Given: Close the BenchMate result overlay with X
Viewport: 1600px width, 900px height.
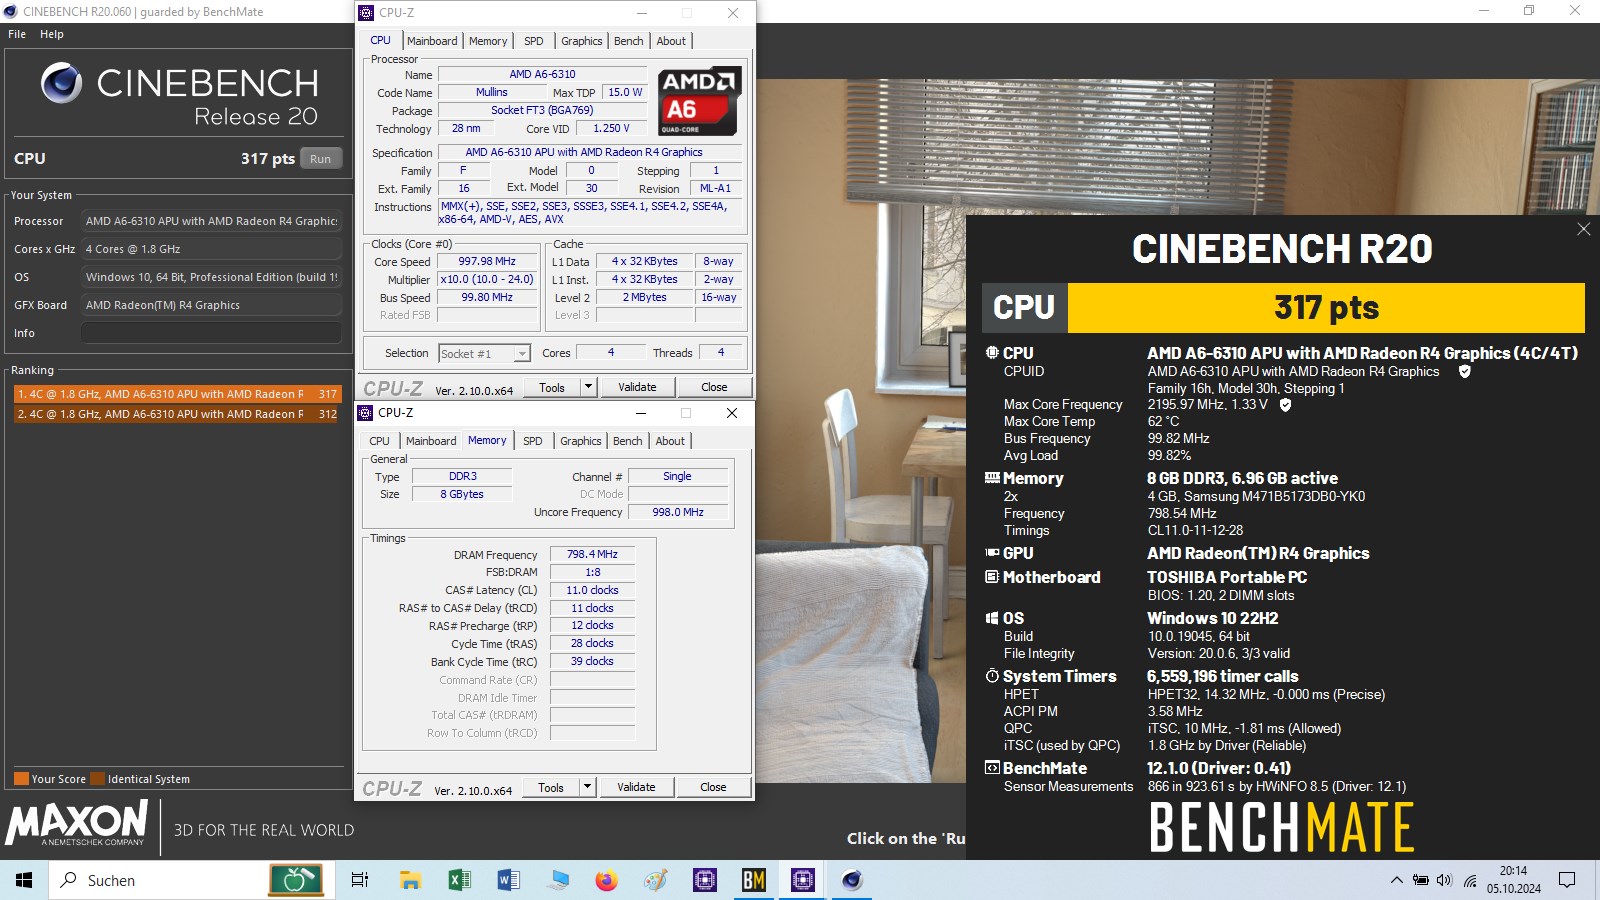Looking at the screenshot, I should [1583, 229].
